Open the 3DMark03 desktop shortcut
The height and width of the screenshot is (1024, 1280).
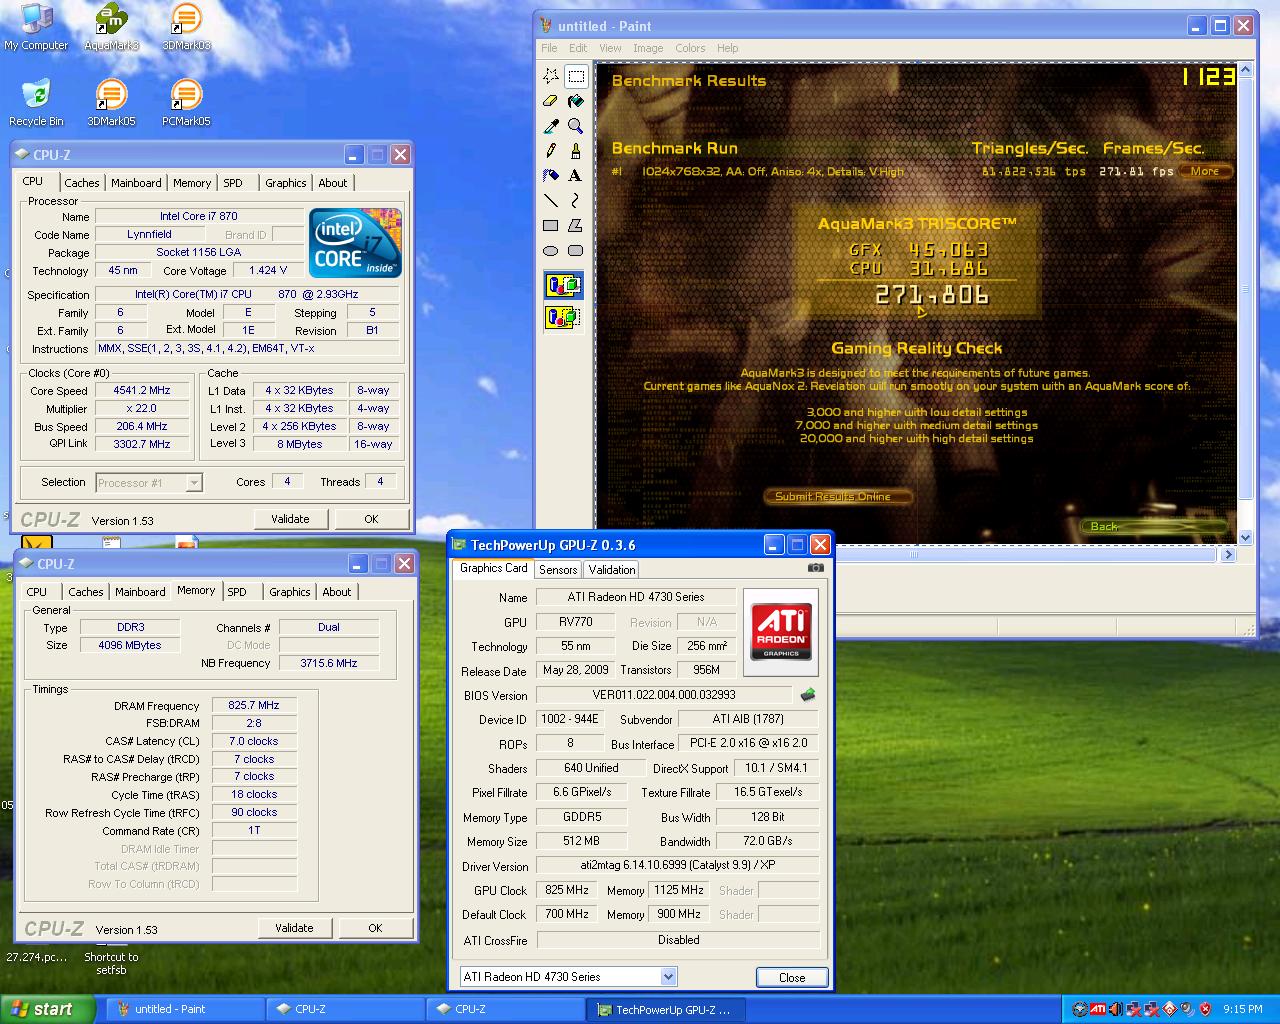tap(186, 27)
